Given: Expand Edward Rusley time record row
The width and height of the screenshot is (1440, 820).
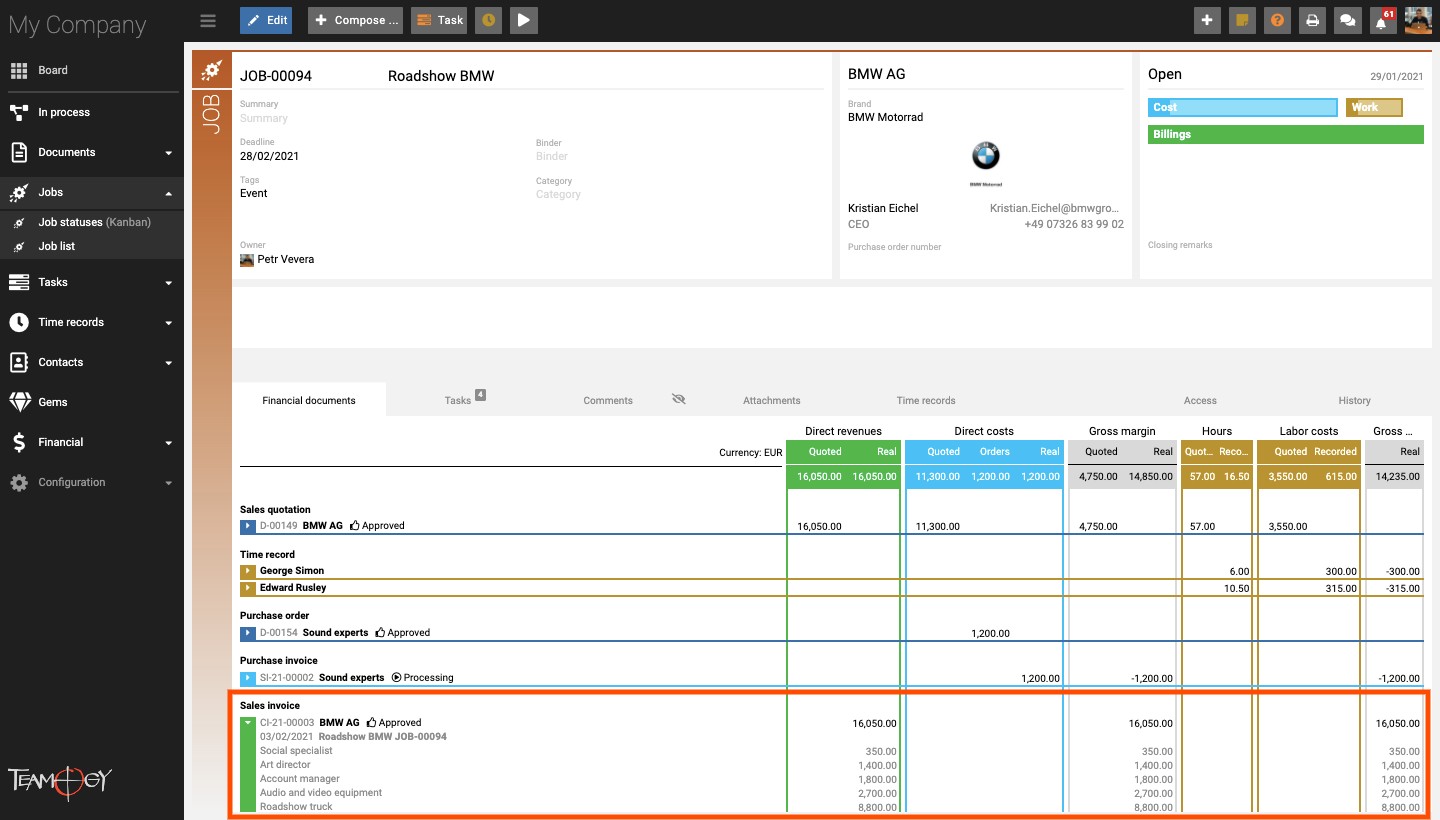Looking at the screenshot, I should pyautogui.click(x=248, y=588).
